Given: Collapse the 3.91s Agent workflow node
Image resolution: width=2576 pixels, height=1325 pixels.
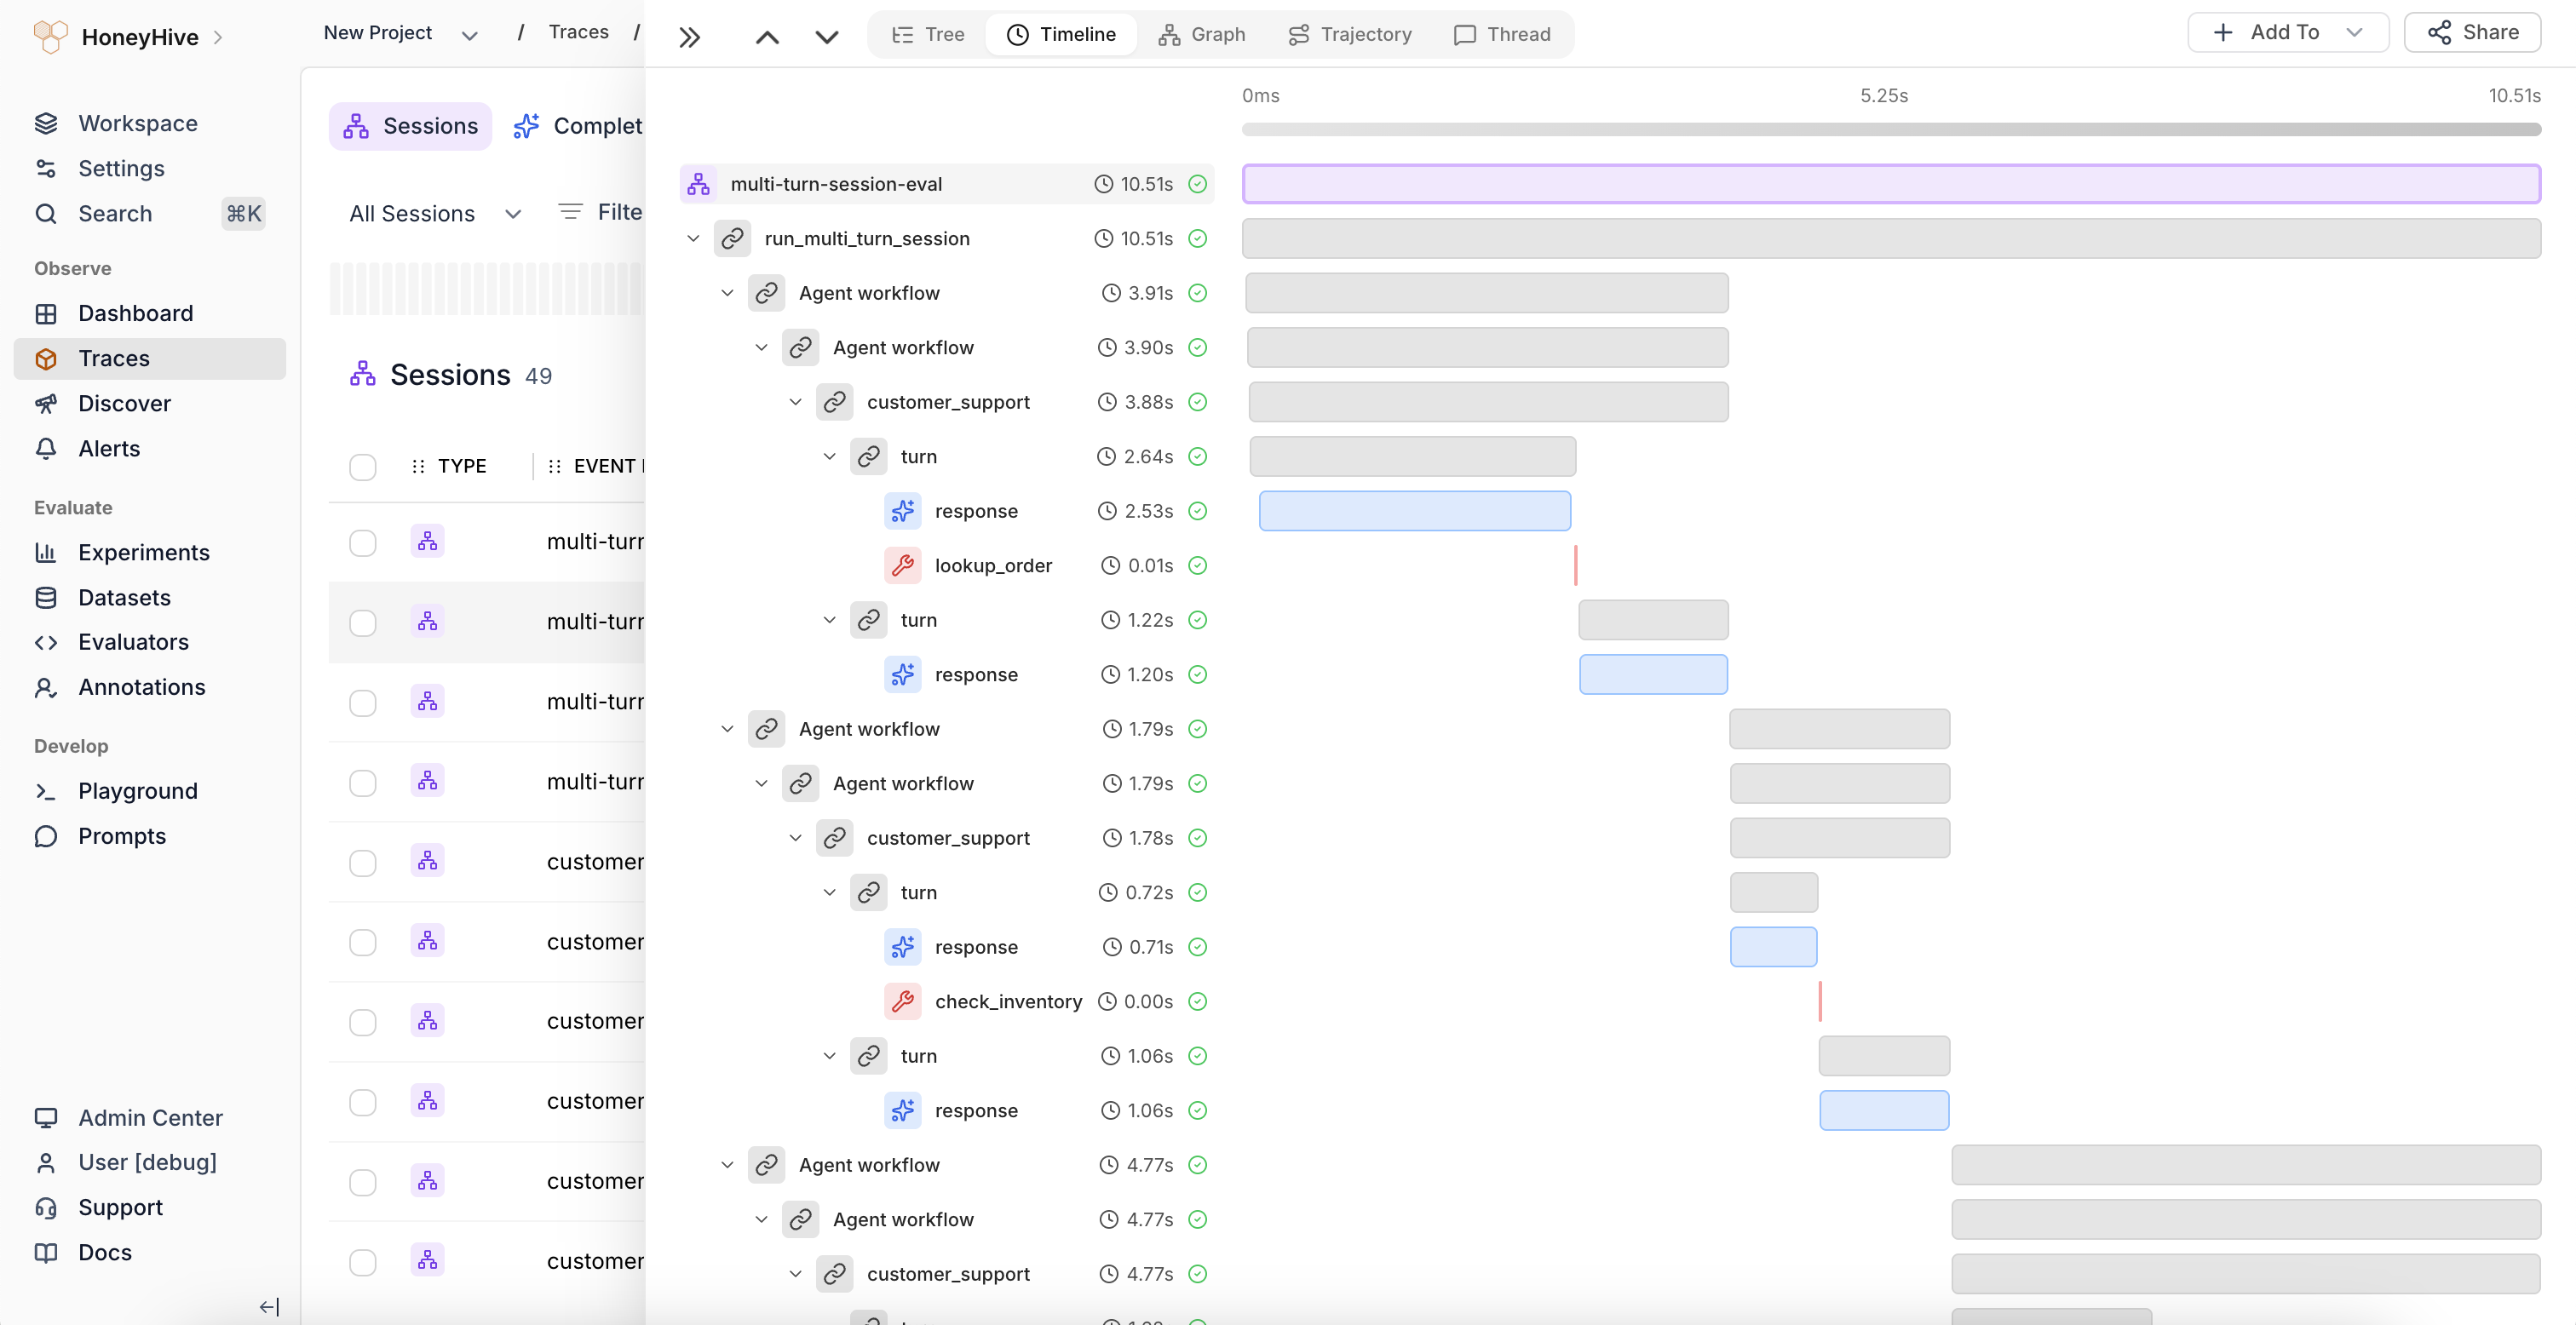Looking at the screenshot, I should pos(727,293).
